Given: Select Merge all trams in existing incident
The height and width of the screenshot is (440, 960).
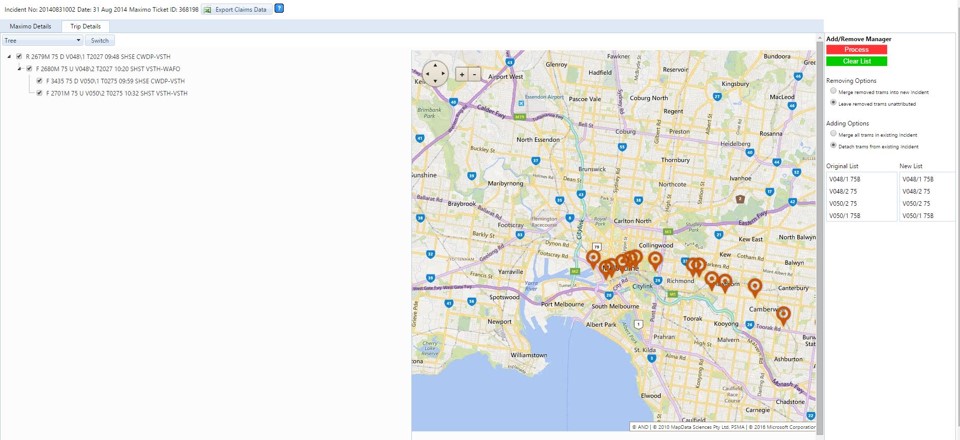Looking at the screenshot, I should pyautogui.click(x=833, y=133).
